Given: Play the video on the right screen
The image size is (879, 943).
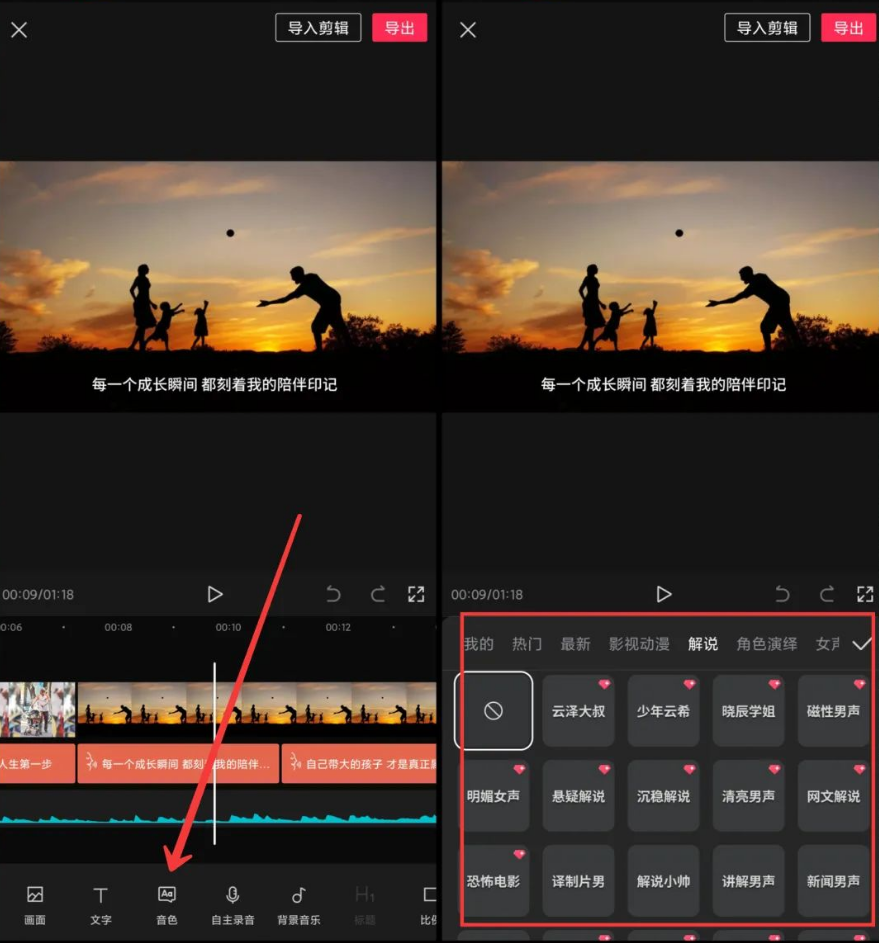Looking at the screenshot, I should click(x=663, y=594).
